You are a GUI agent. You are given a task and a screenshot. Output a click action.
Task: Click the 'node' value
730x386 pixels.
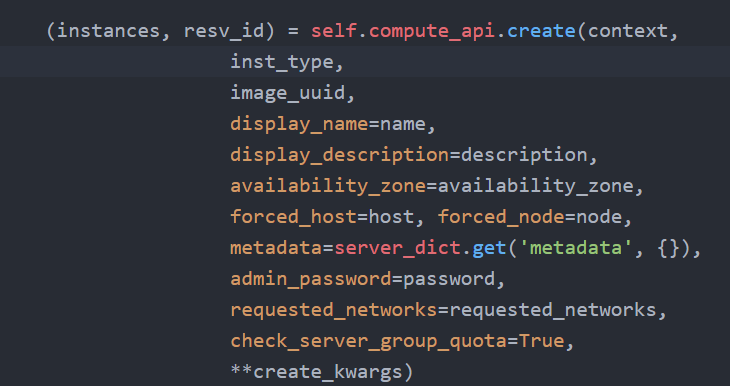(599, 217)
